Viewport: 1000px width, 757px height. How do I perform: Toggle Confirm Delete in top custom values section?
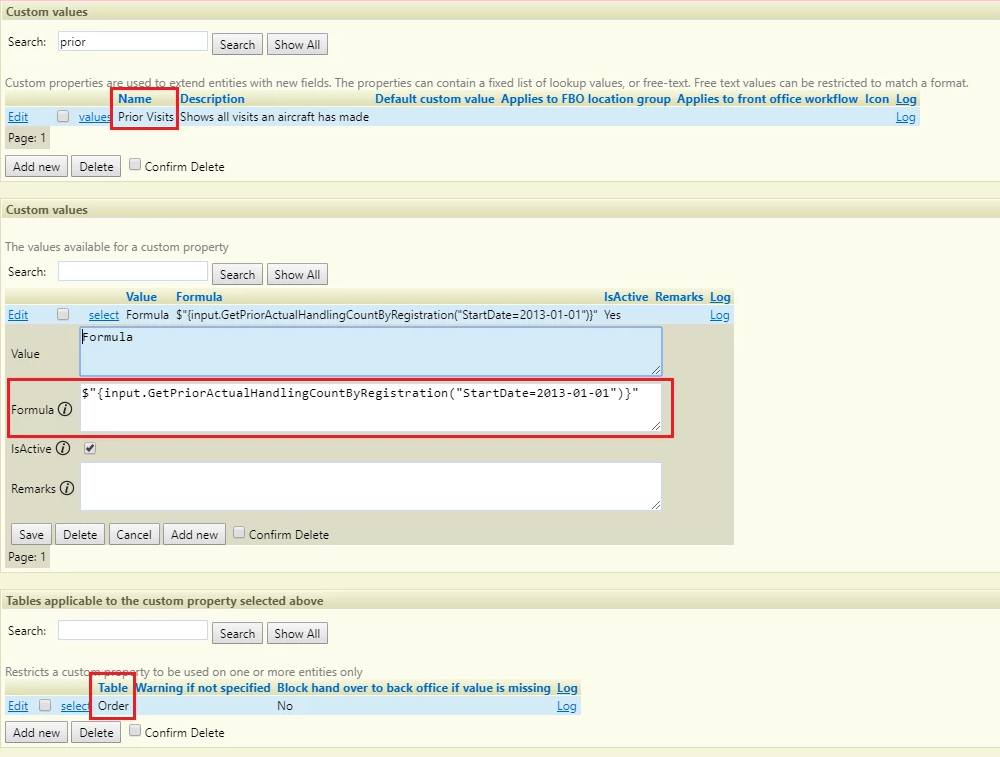(x=135, y=165)
